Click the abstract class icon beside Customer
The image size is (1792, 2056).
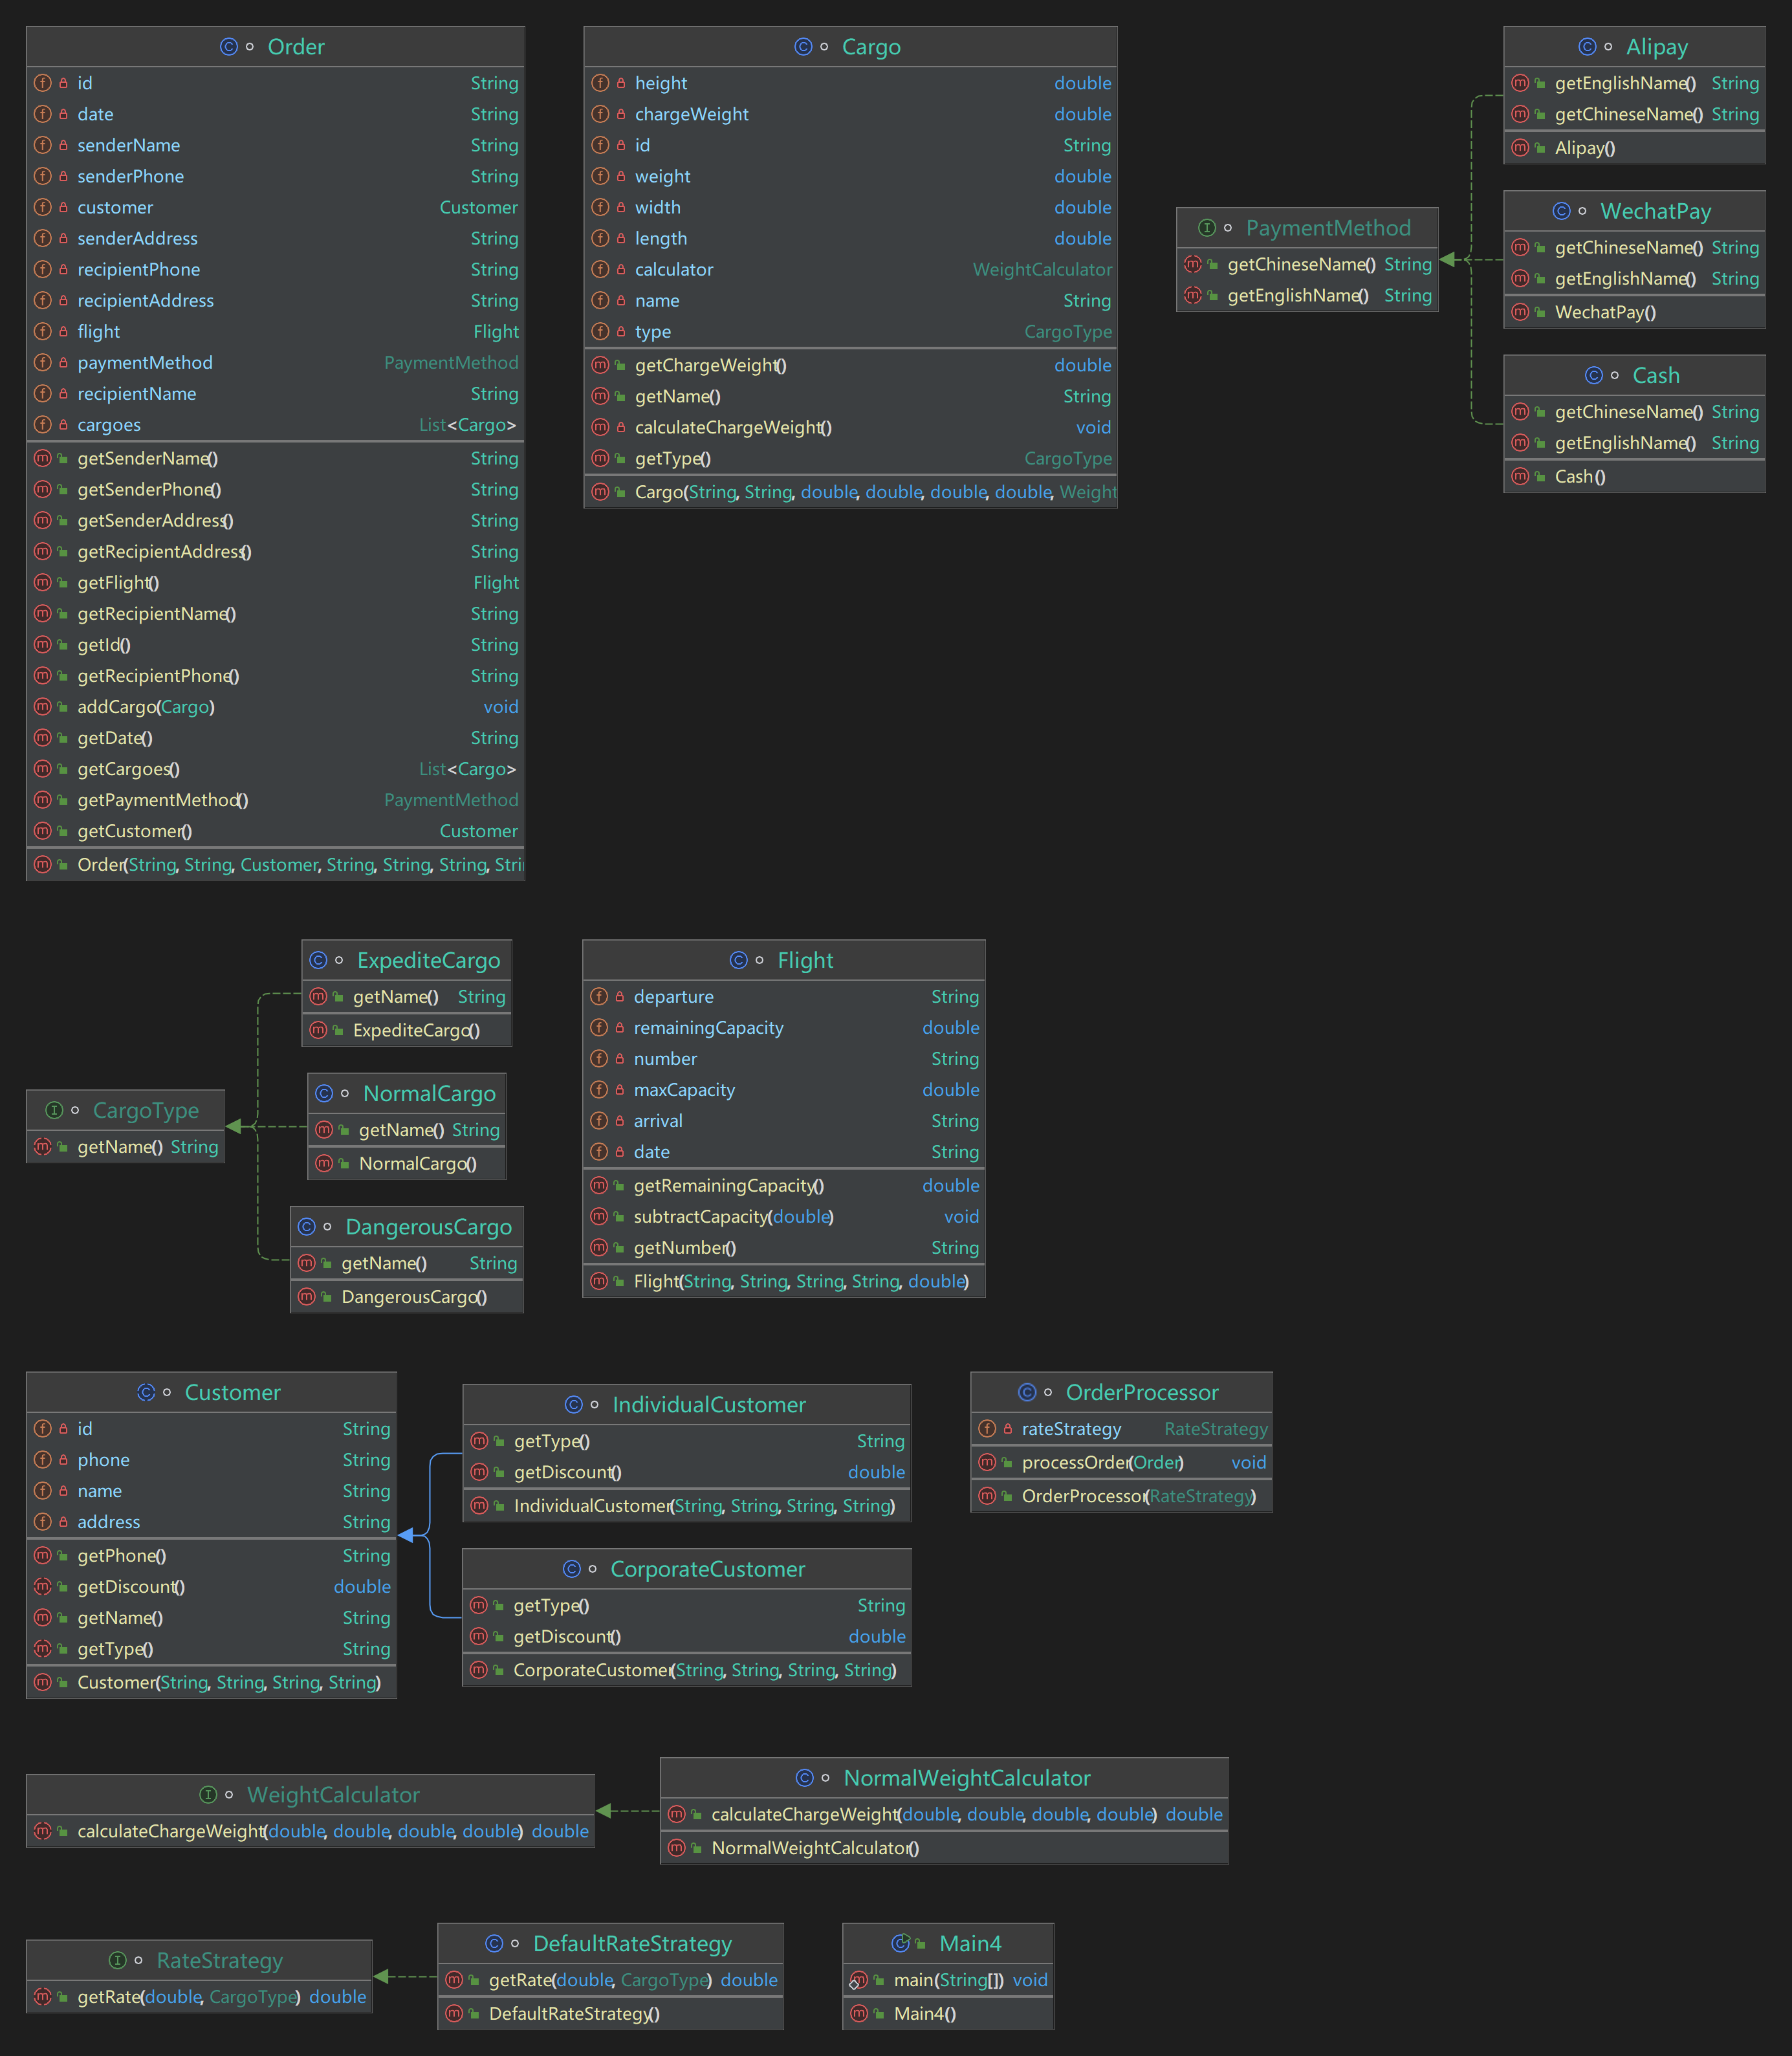tap(146, 1392)
